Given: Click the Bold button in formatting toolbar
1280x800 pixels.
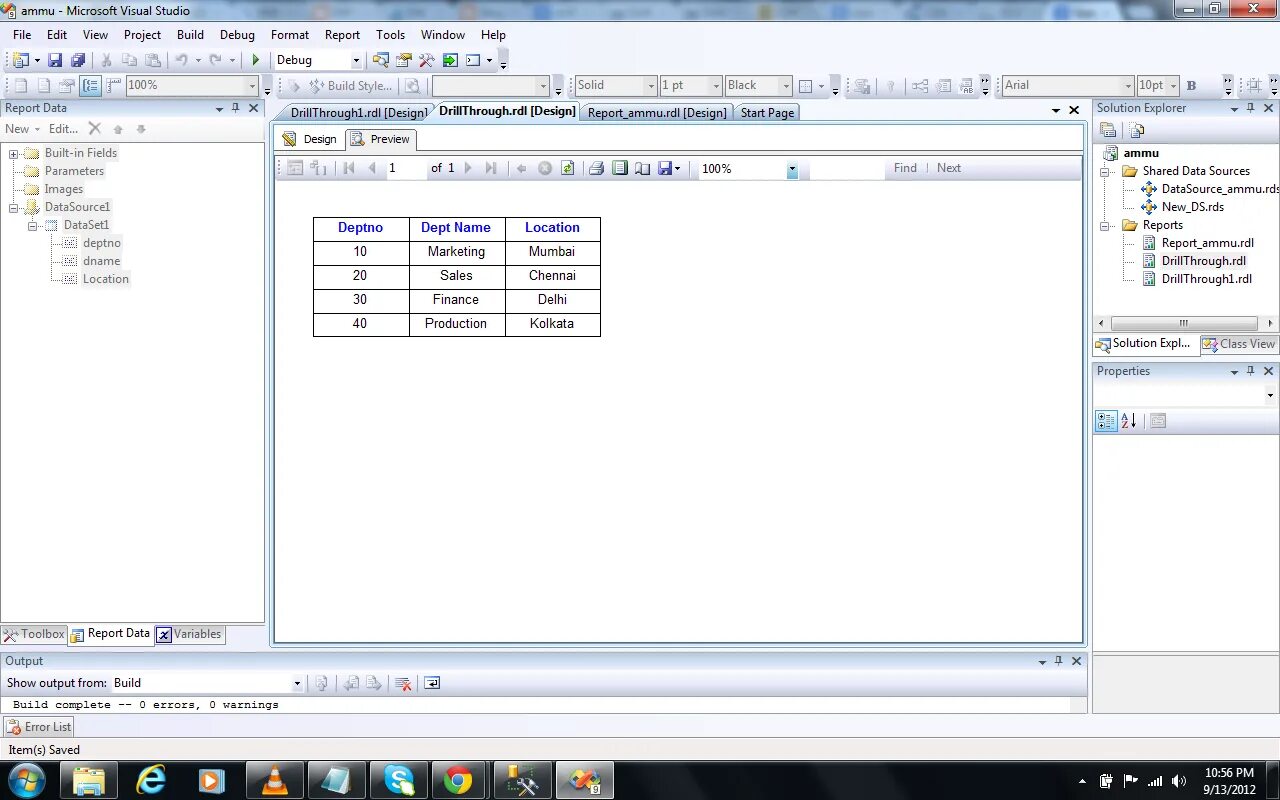Looking at the screenshot, I should (1191, 85).
